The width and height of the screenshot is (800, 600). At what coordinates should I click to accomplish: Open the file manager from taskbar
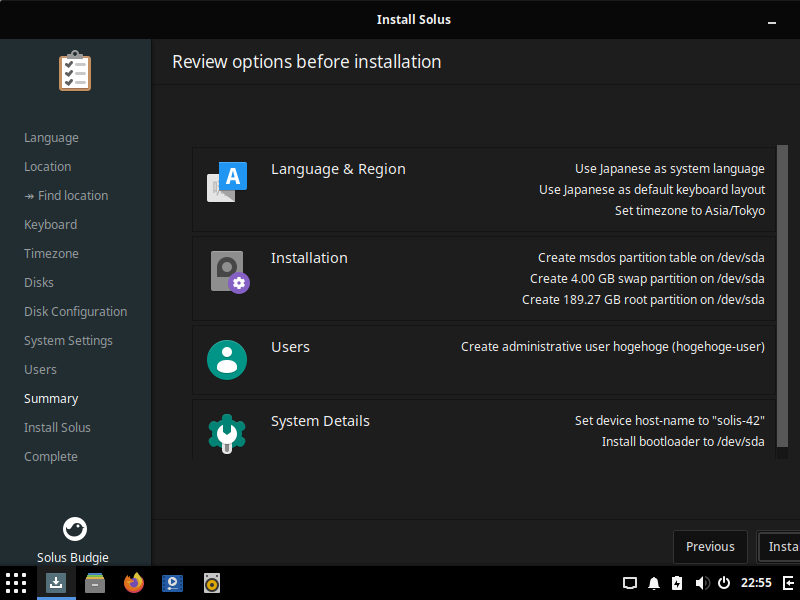[95, 583]
